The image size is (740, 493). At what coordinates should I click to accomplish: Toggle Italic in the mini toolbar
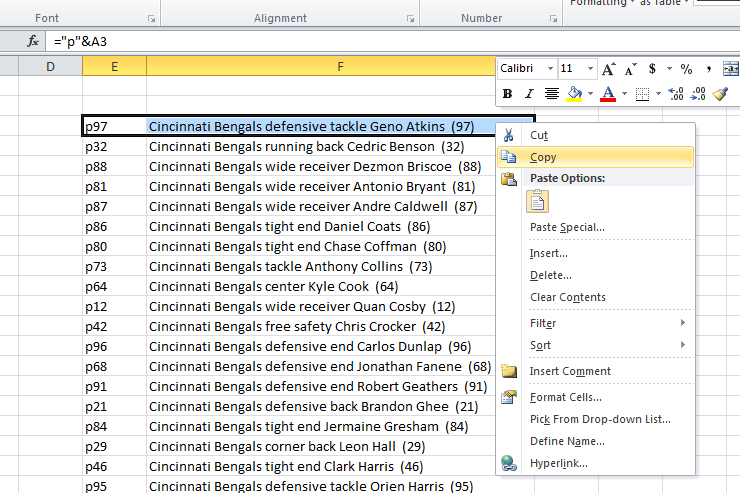point(529,94)
